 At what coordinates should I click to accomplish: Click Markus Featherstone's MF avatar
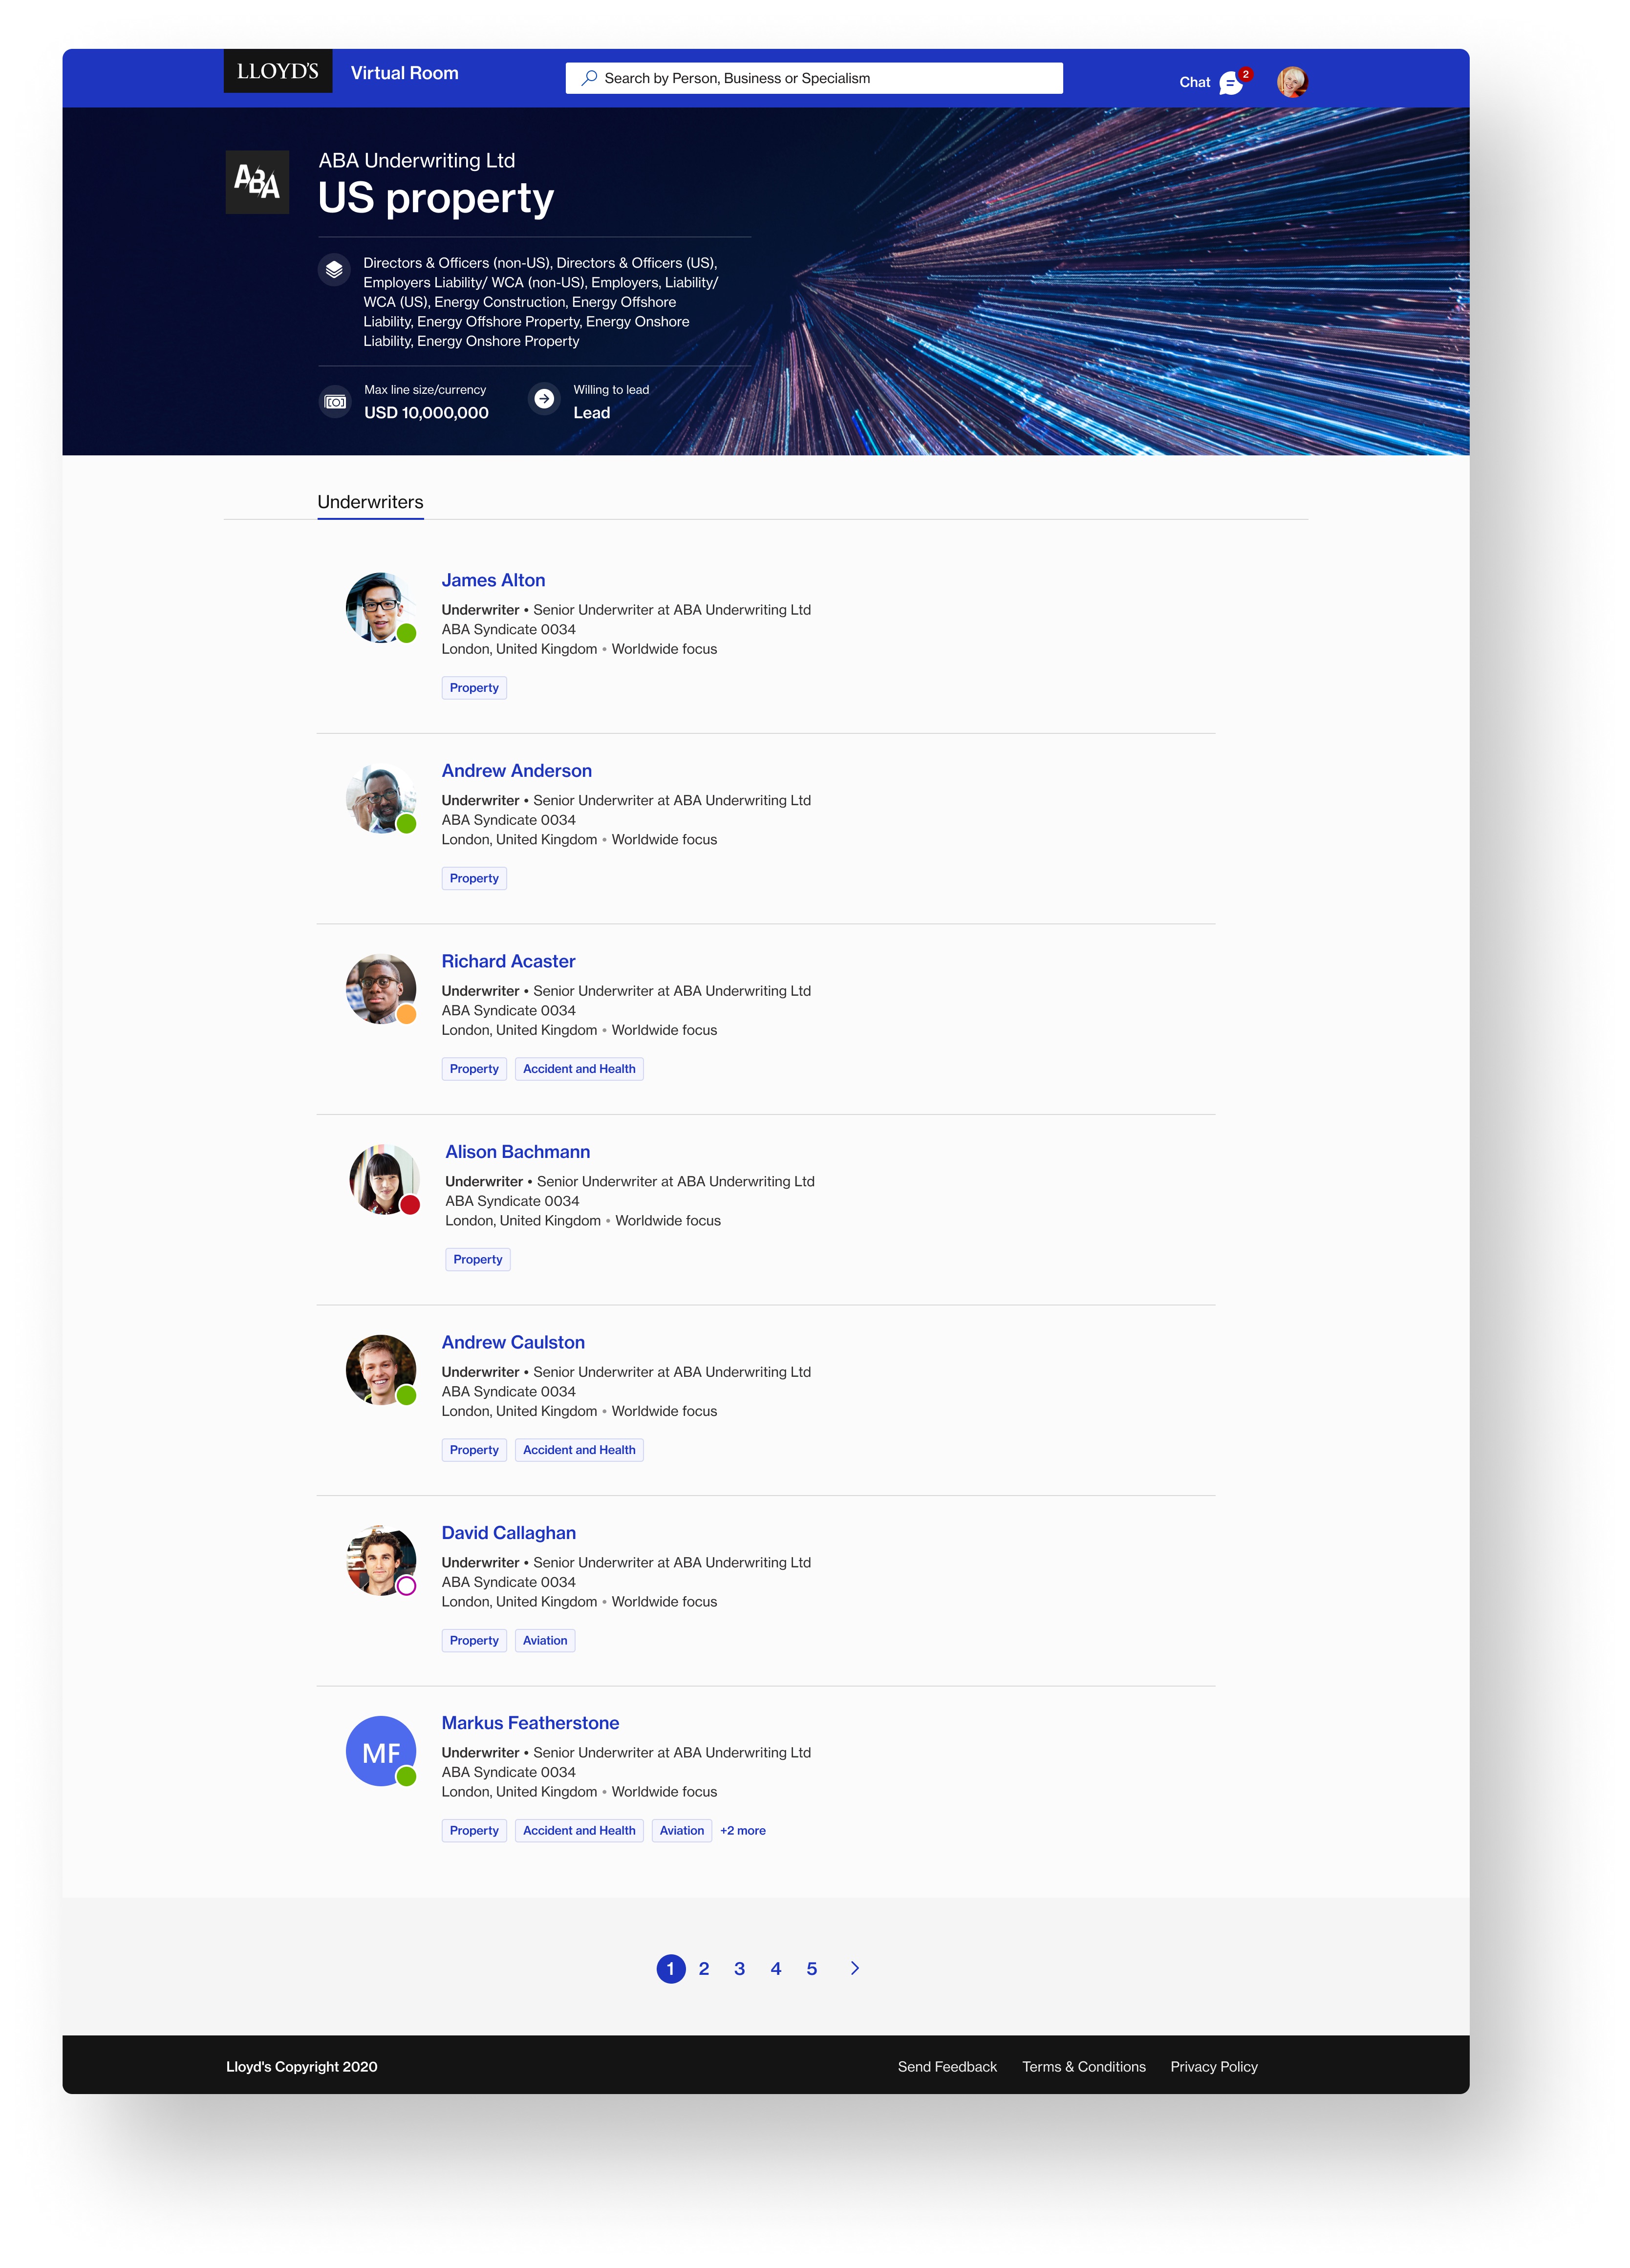tap(381, 1751)
